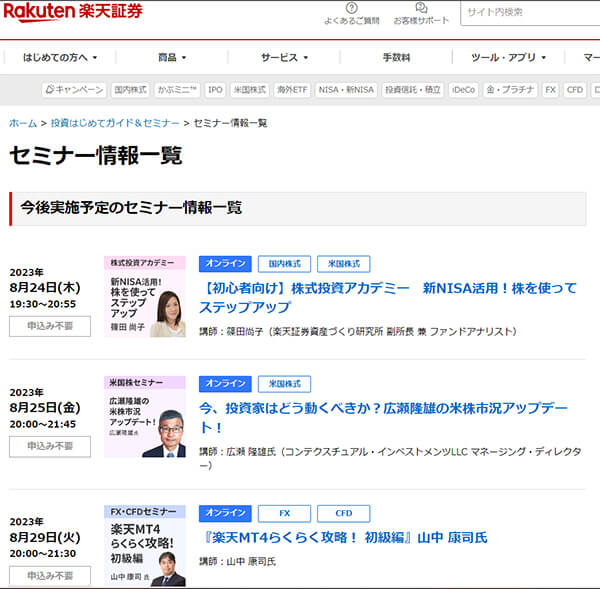The image size is (600, 589).
Task: Open the お客様サポート chat icon
Action: (x=421, y=8)
